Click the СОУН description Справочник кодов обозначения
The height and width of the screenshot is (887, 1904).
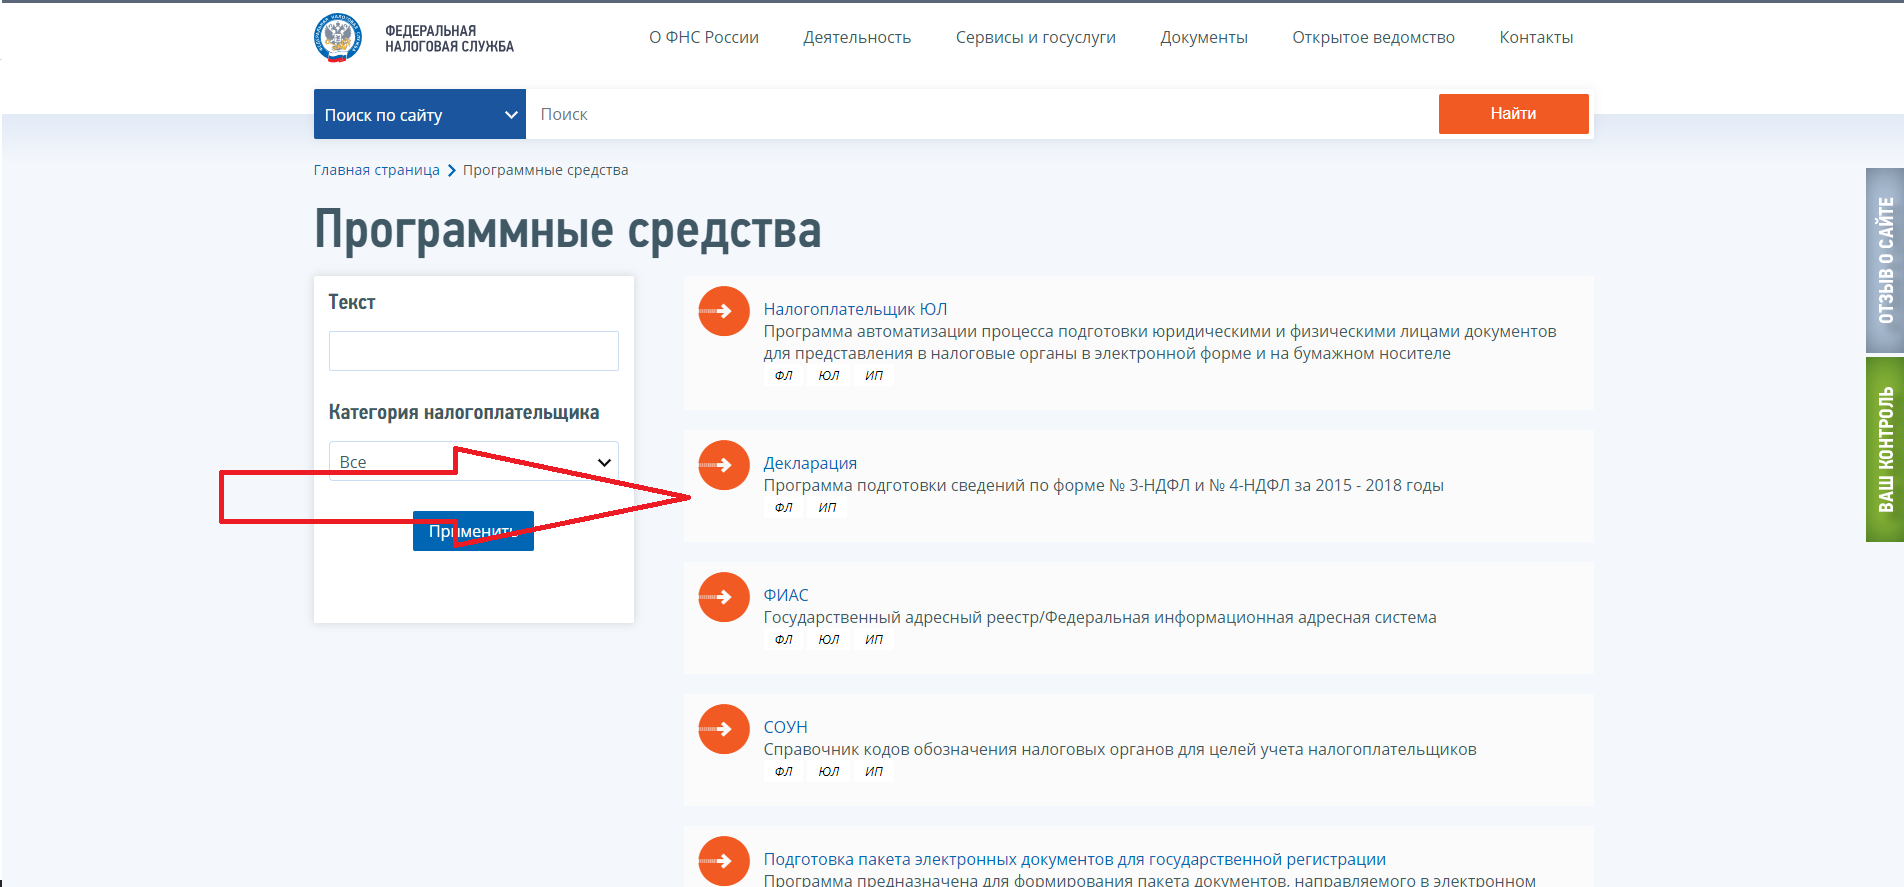[x=1120, y=749]
